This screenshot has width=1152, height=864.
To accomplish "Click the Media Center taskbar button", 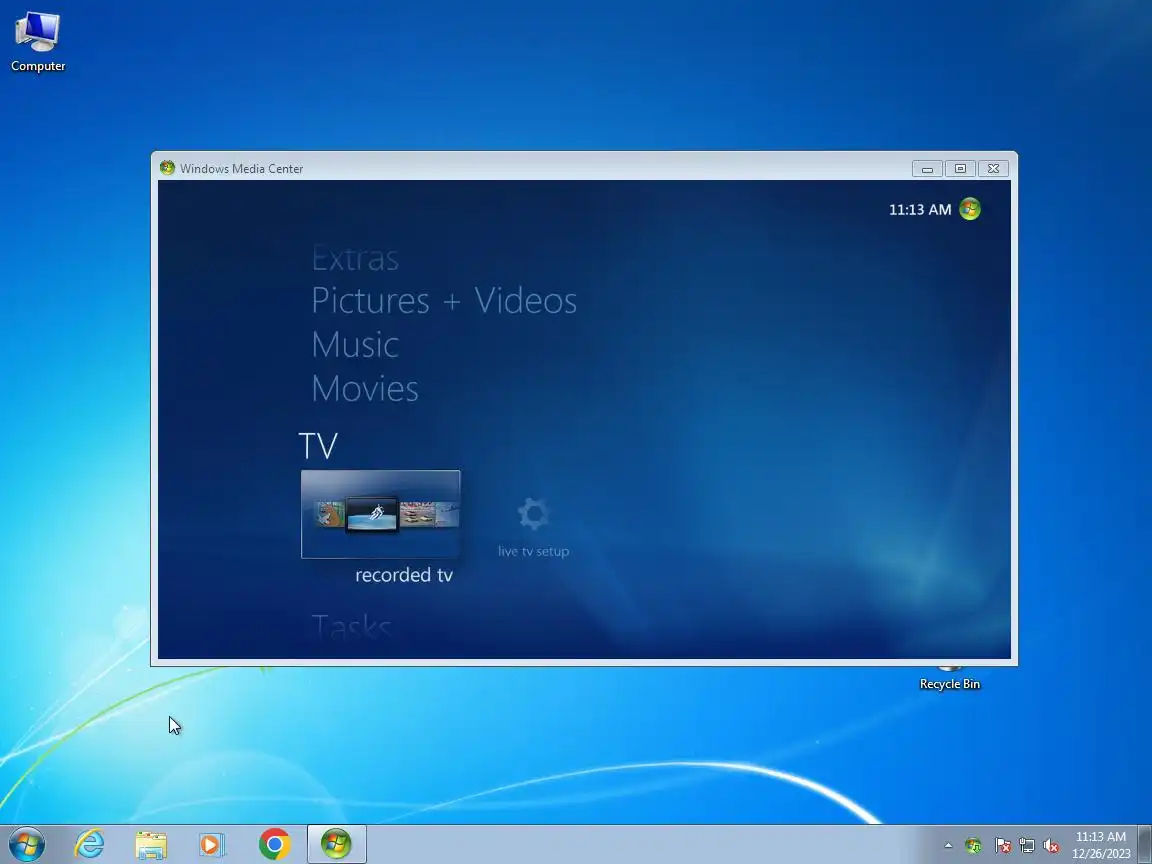I will [336, 844].
